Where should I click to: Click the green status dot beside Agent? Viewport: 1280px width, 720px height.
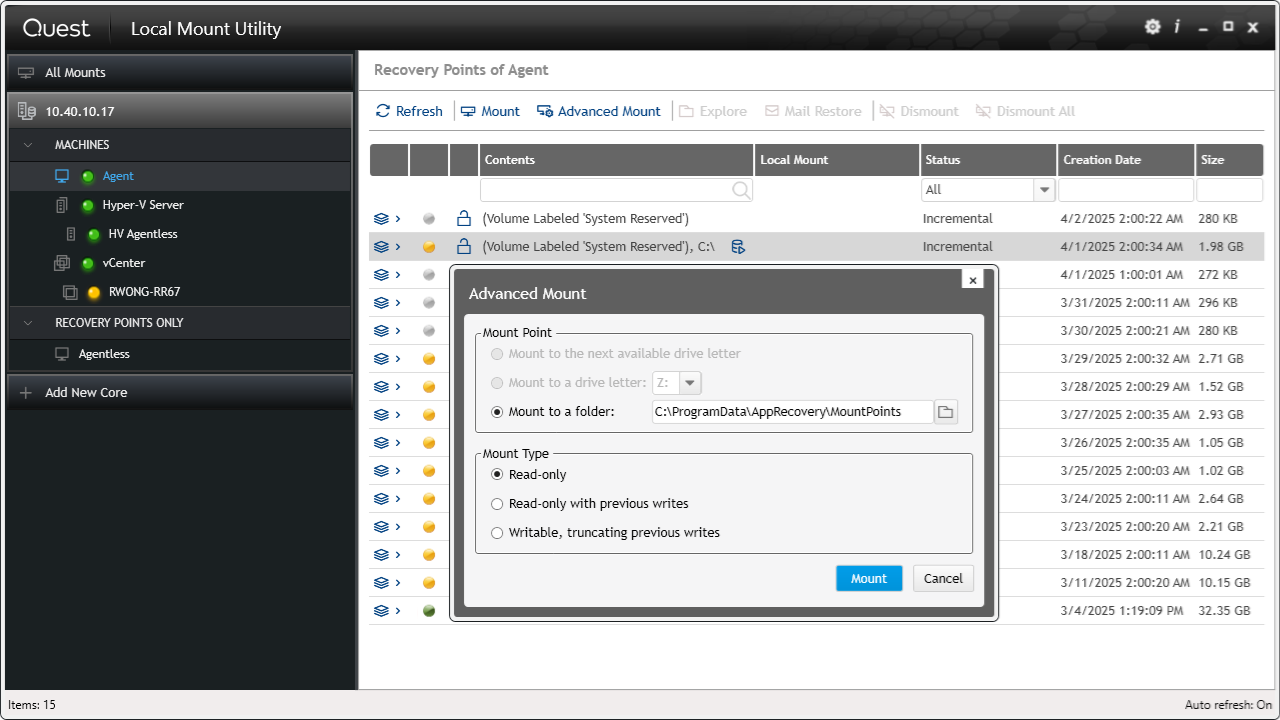tap(88, 177)
